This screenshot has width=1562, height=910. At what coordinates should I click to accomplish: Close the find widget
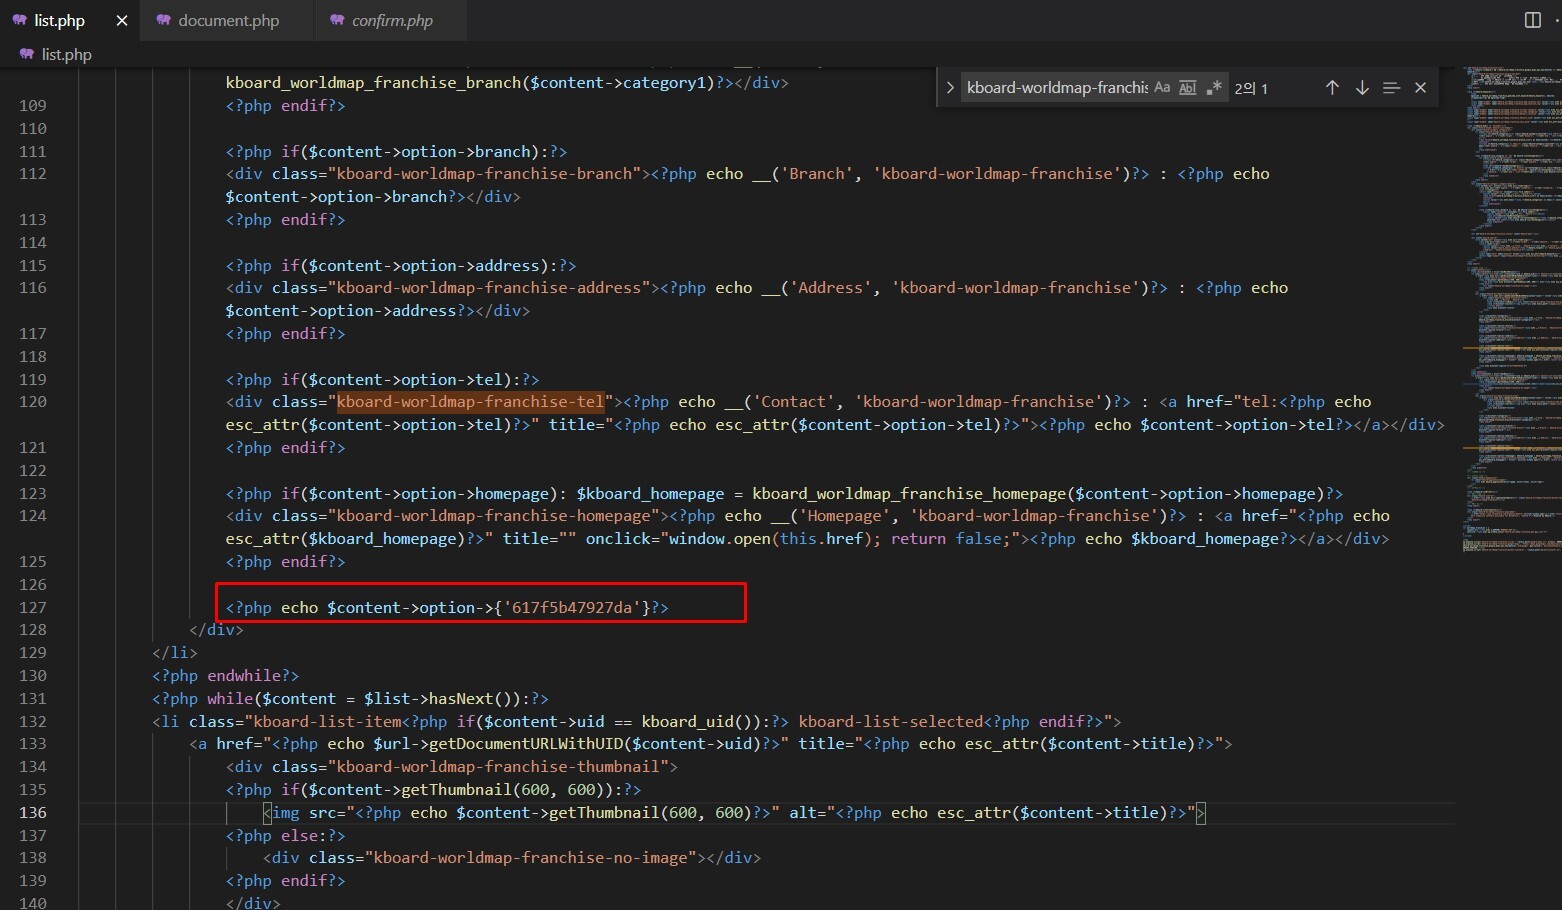pos(1420,88)
